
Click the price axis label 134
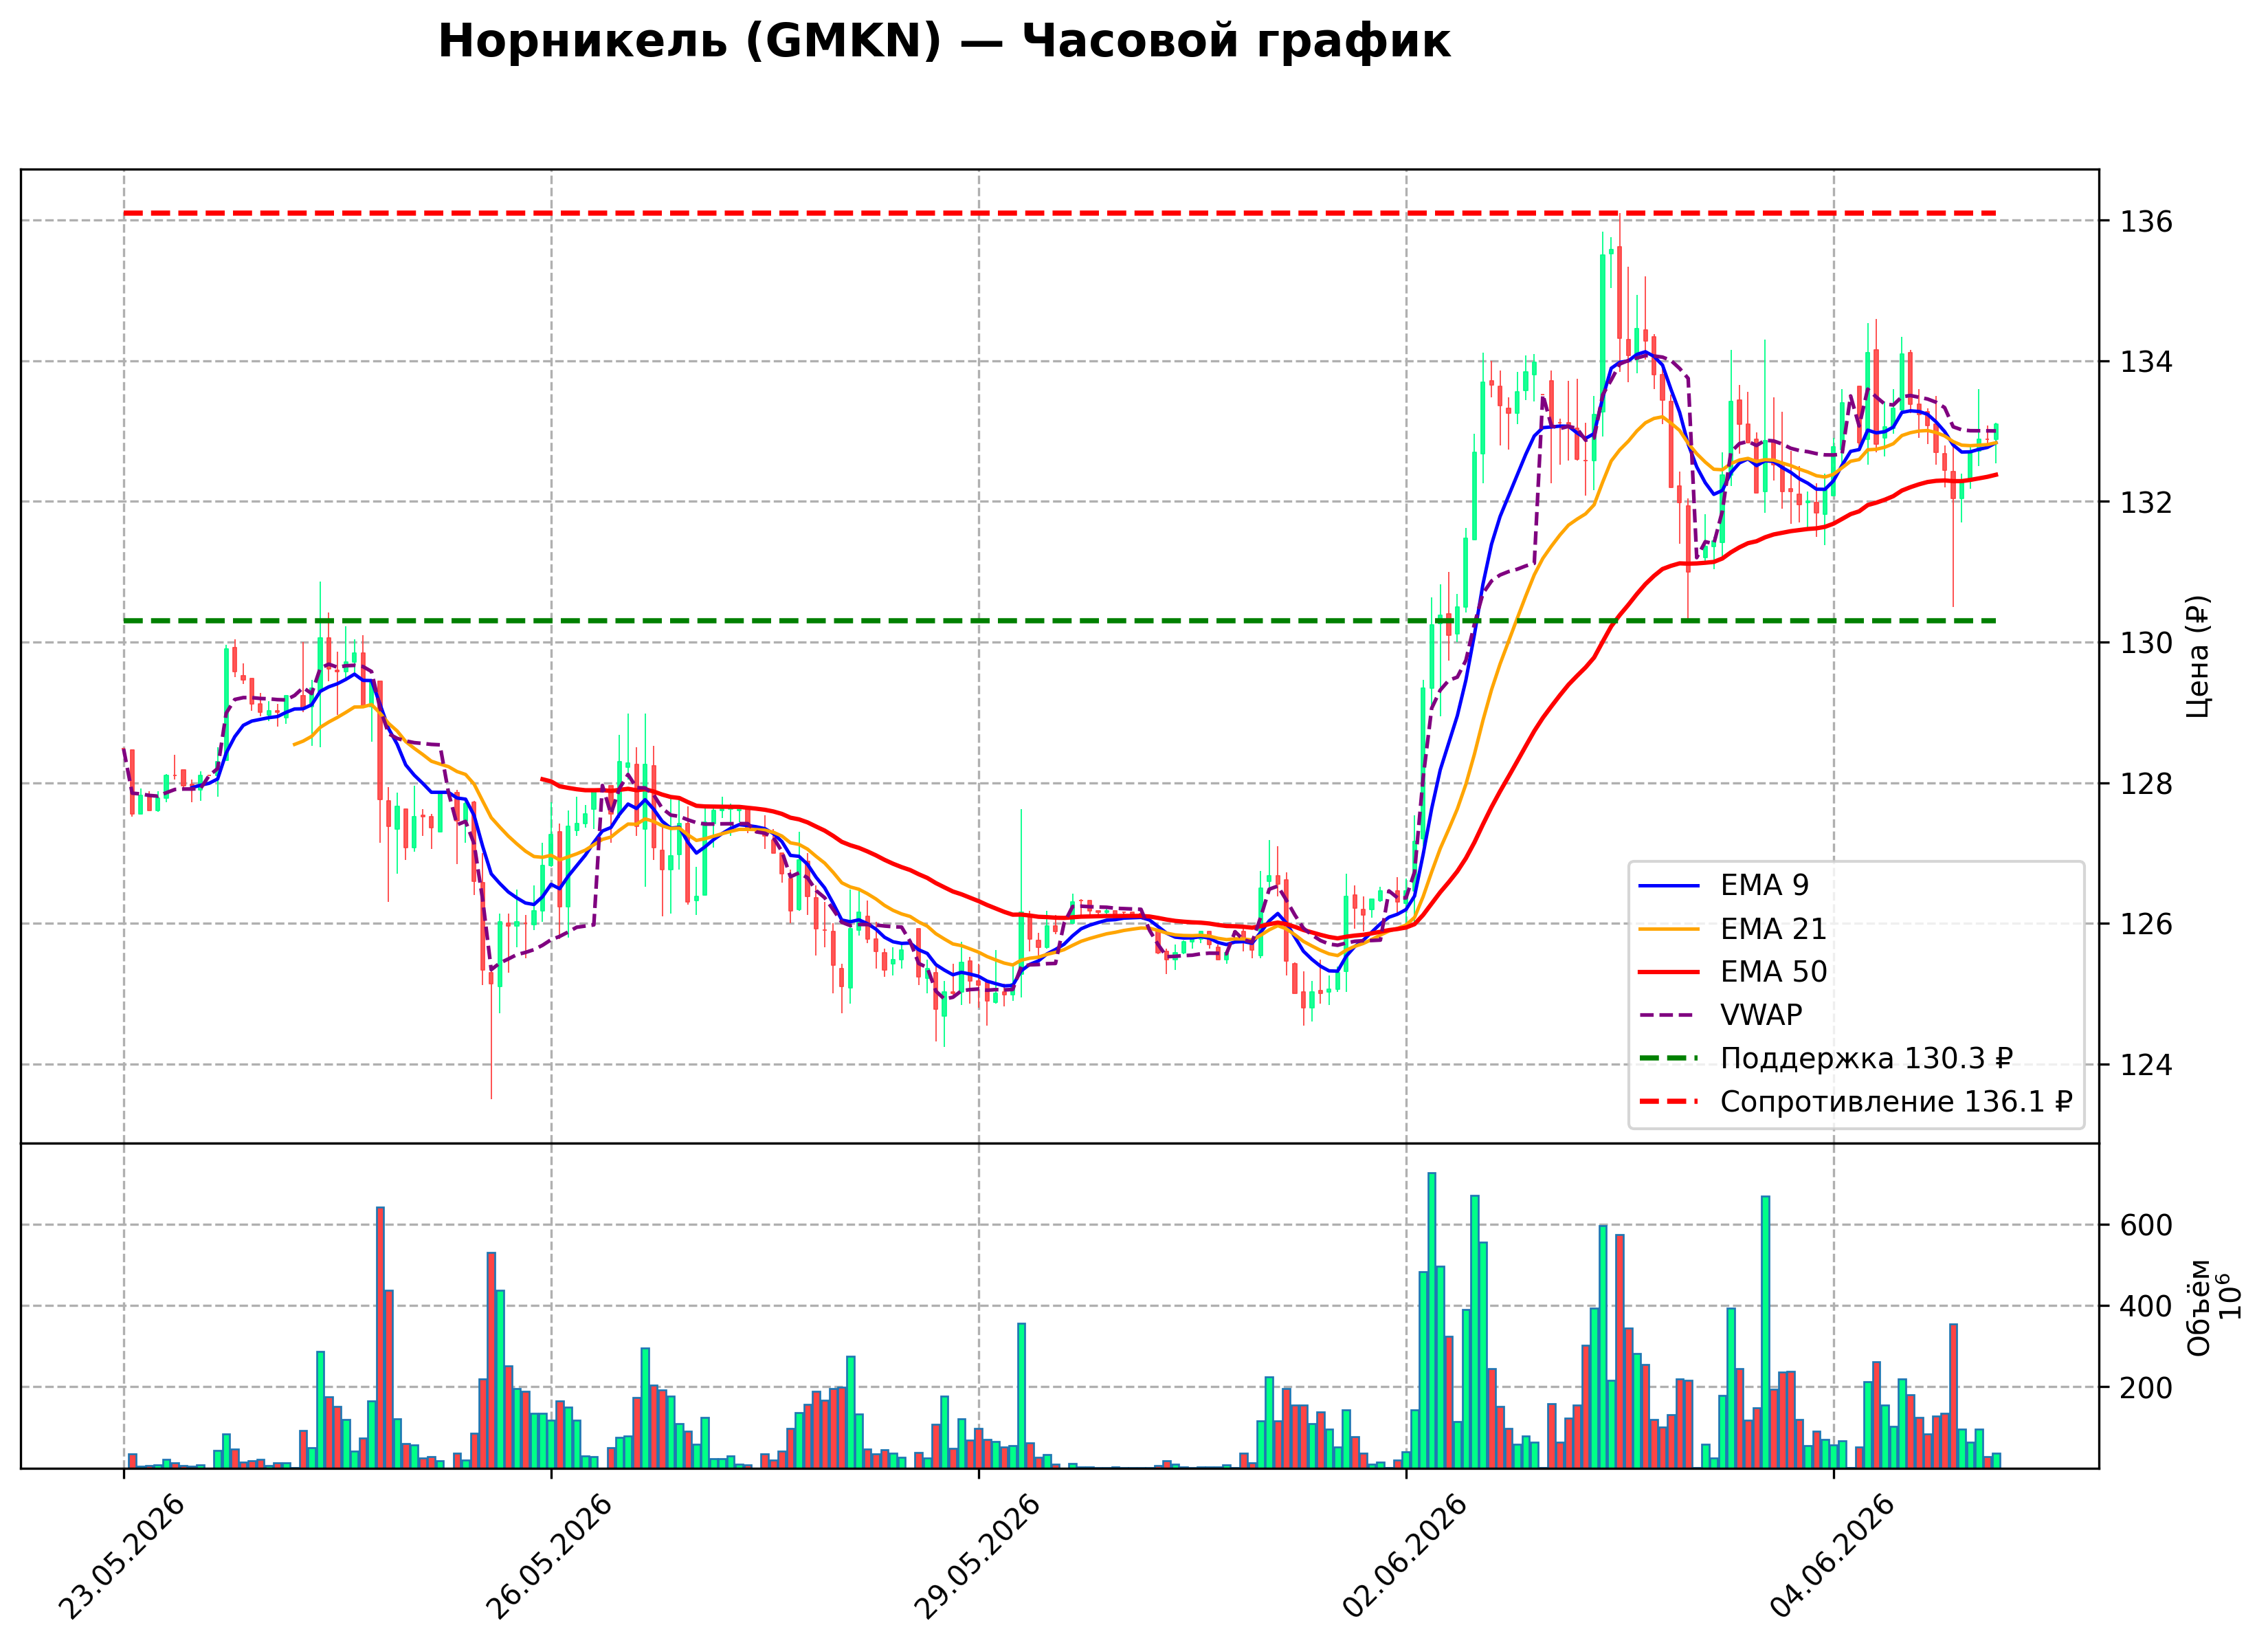pyautogui.click(x=2147, y=361)
